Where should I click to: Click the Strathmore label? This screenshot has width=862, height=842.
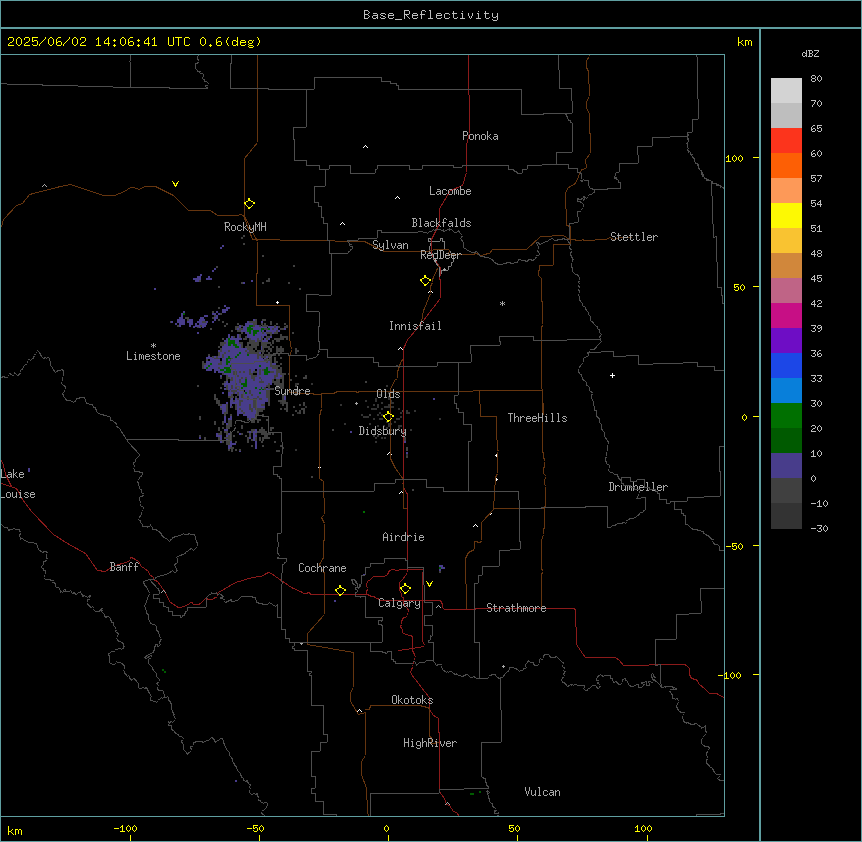coord(516,608)
